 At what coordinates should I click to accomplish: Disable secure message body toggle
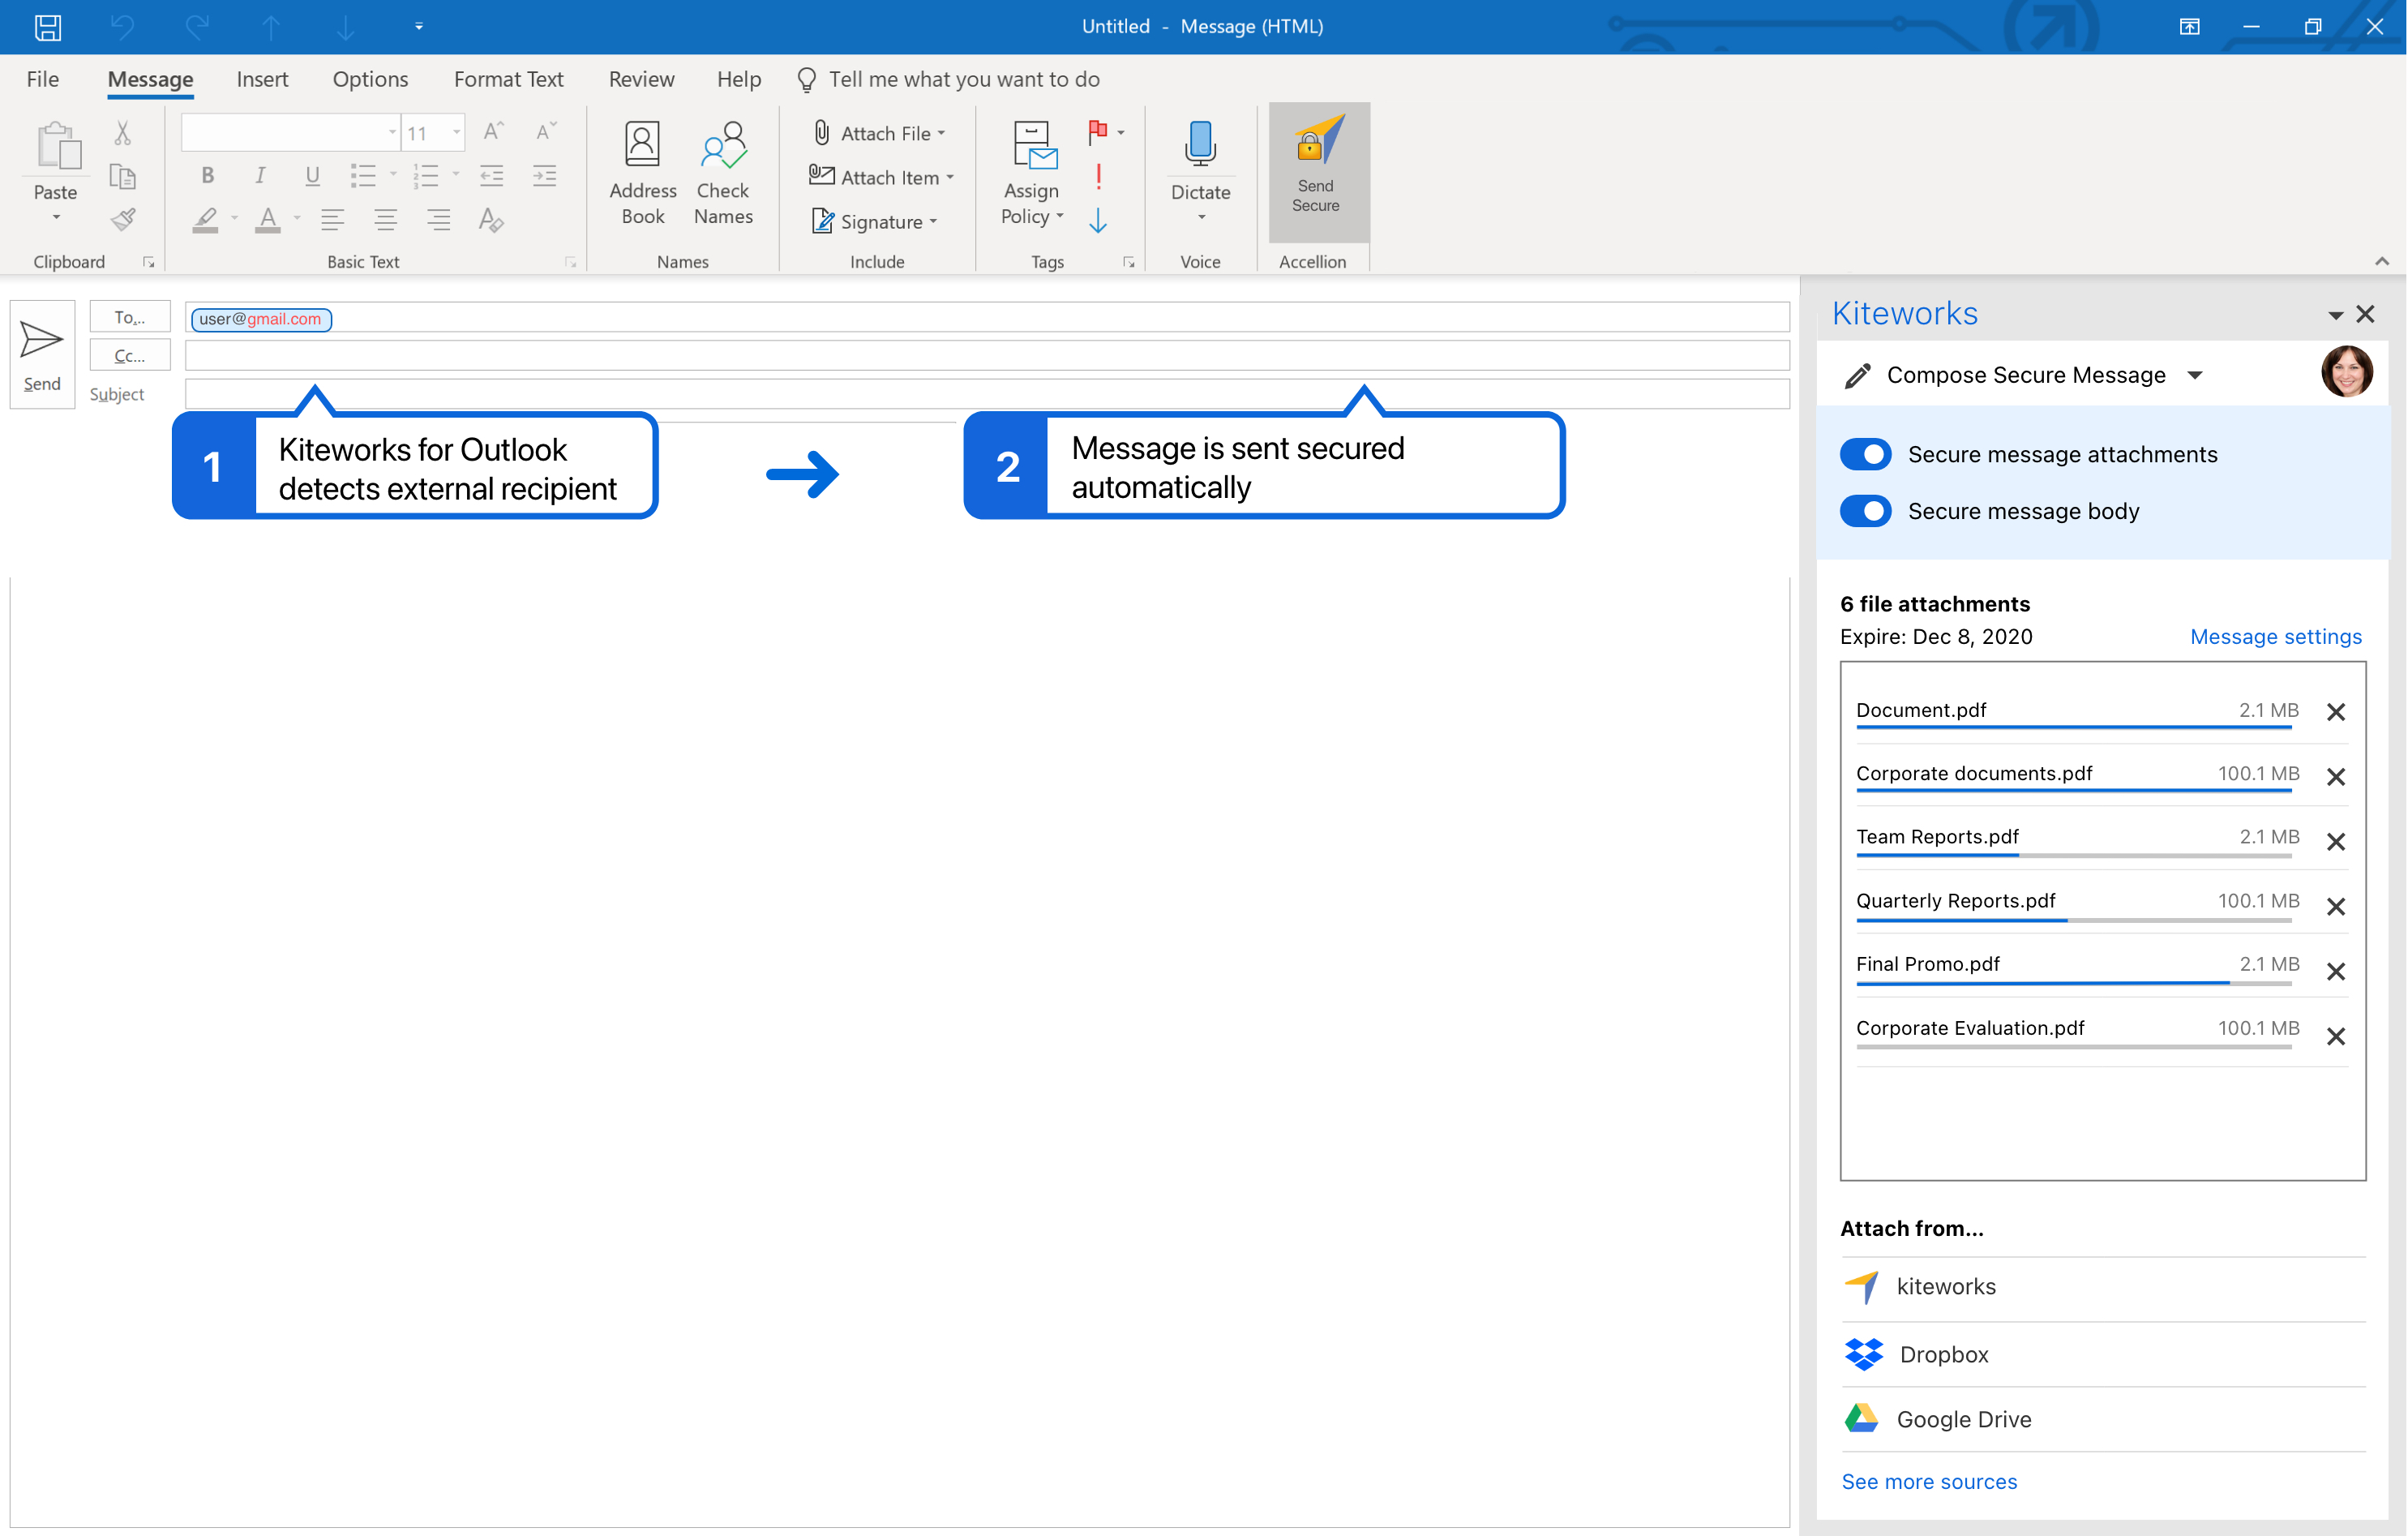tap(1867, 511)
